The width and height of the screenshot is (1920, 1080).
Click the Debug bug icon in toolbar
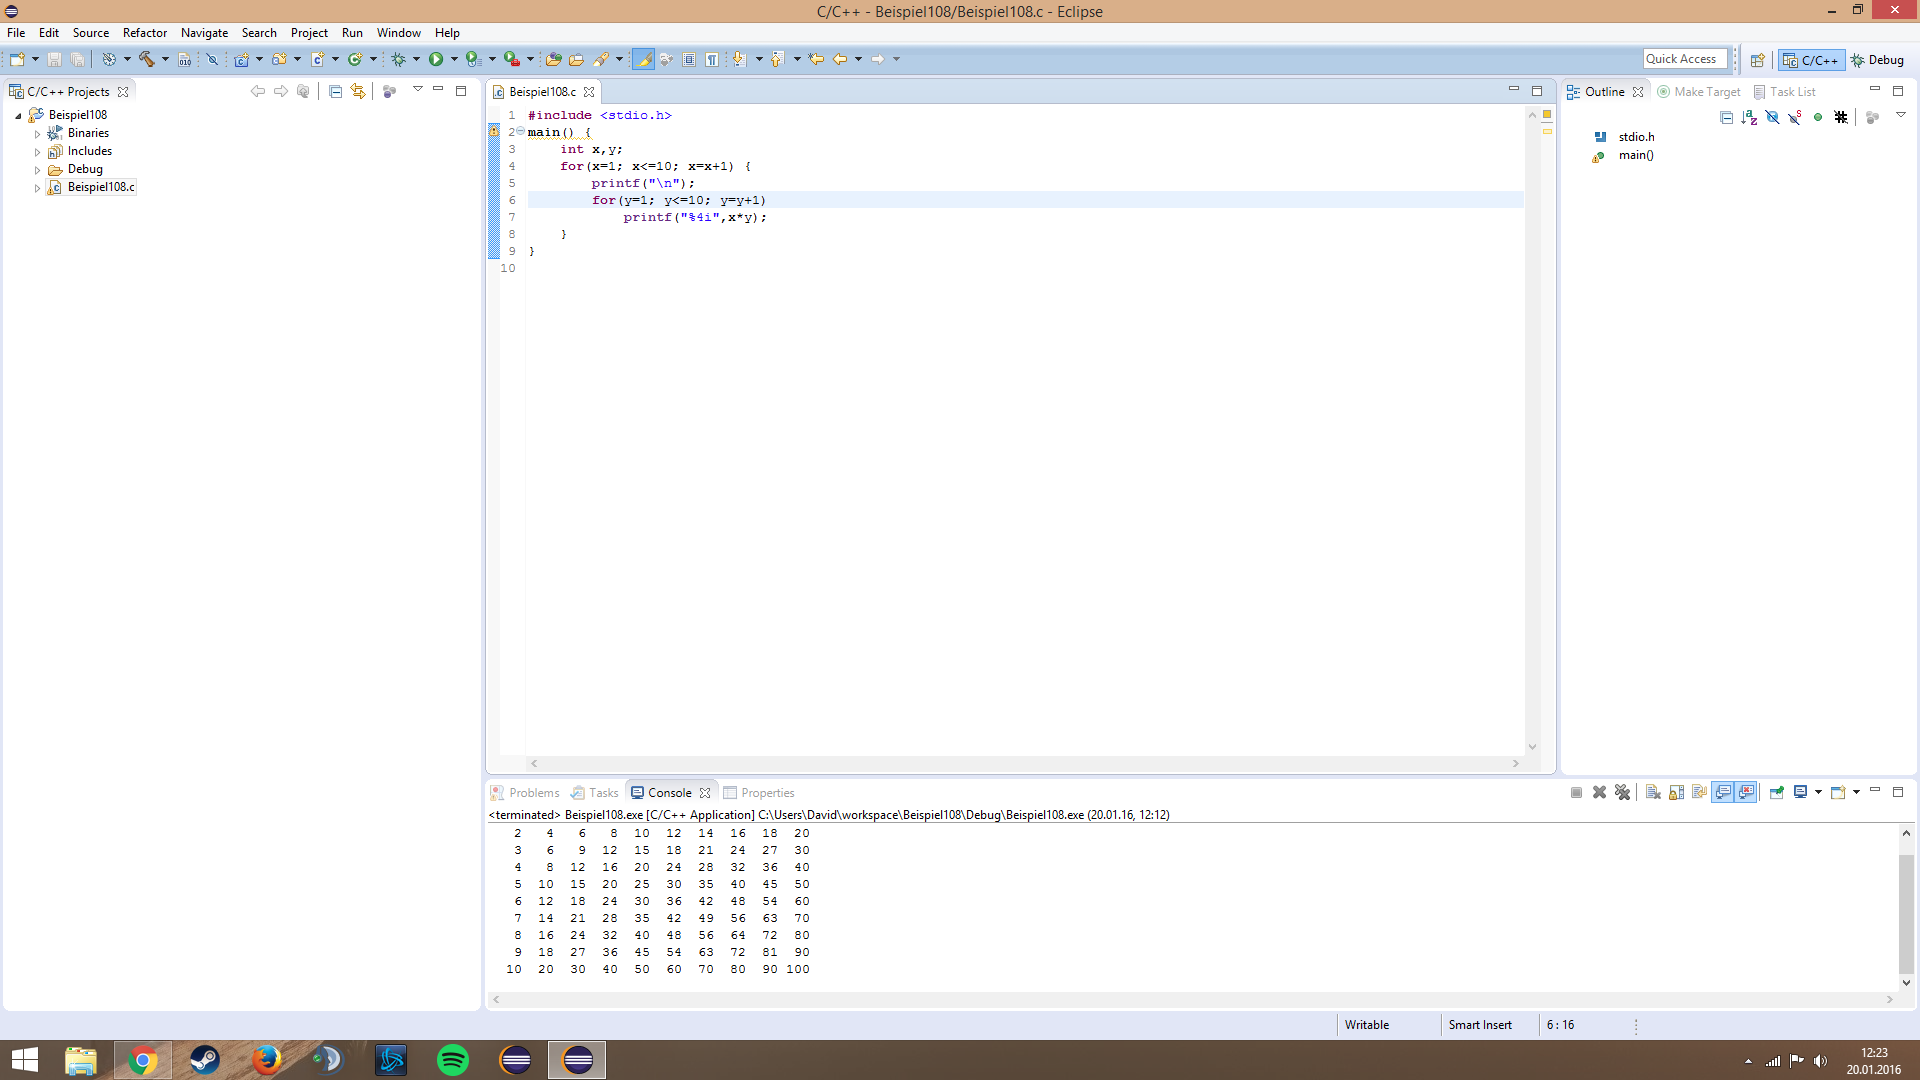click(x=398, y=59)
